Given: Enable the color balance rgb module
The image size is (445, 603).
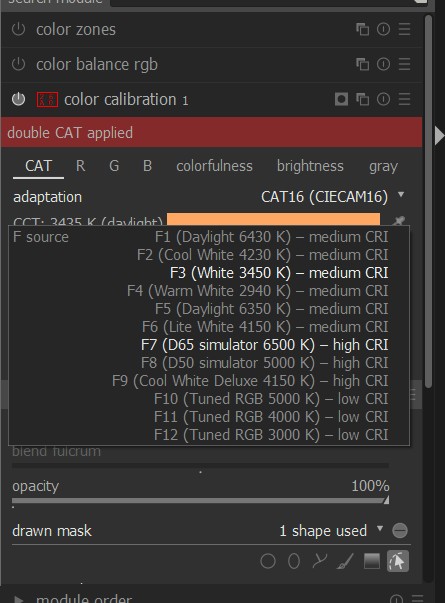Looking at the screenshot, I should point(18,64).
